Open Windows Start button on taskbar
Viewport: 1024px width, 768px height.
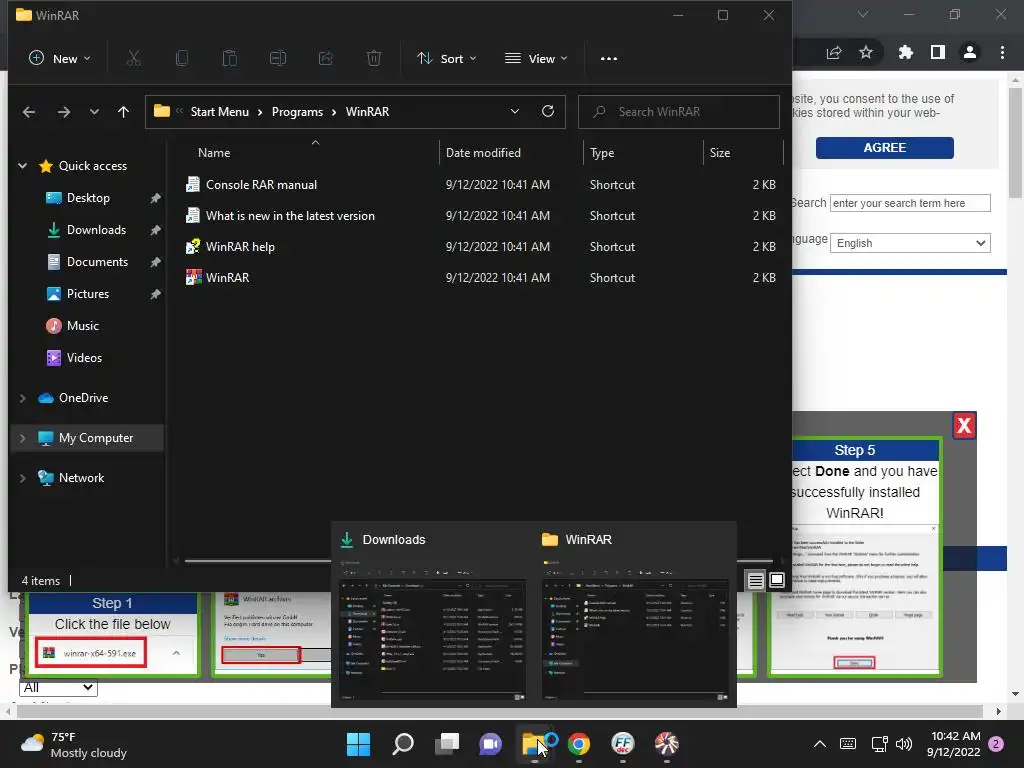[x=358, y=744]
